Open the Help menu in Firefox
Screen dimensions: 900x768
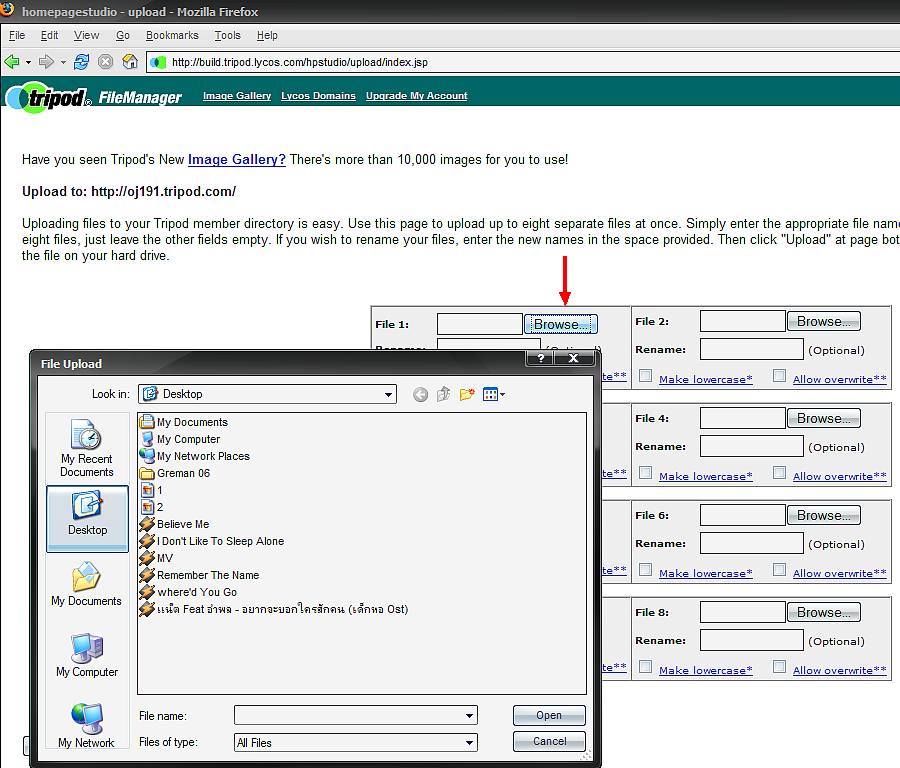click(267, 36)
